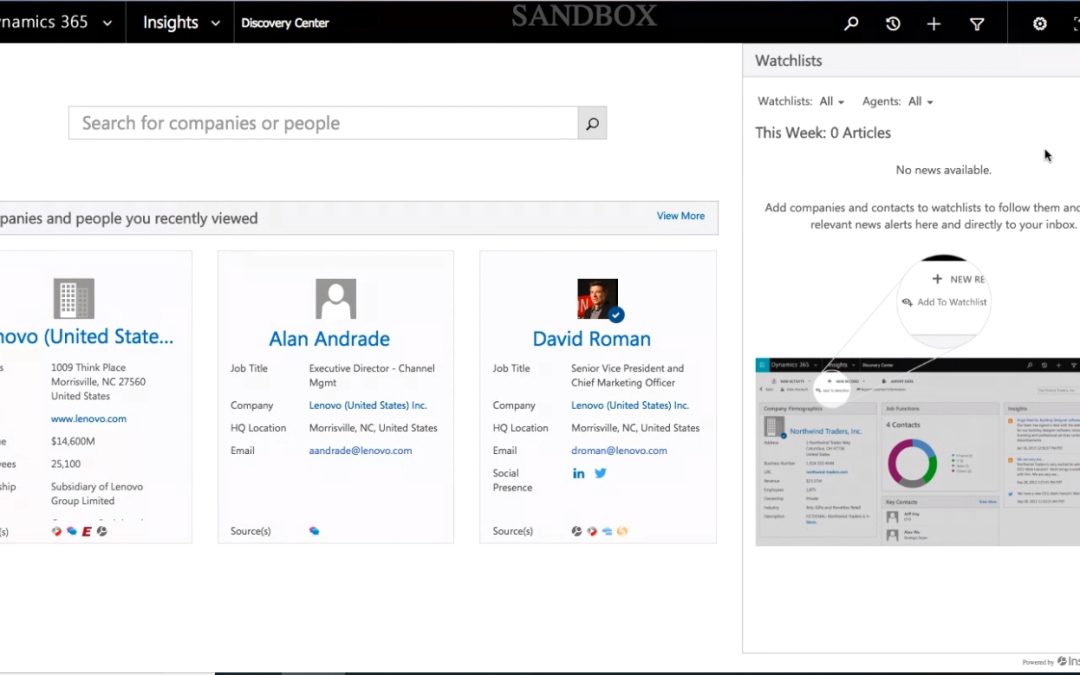The height and width of the screenshot is (675, 1080).
Task: Click 'Senior Vice President and Chief Marketing Officer'
Action: (x=627, y=375)
